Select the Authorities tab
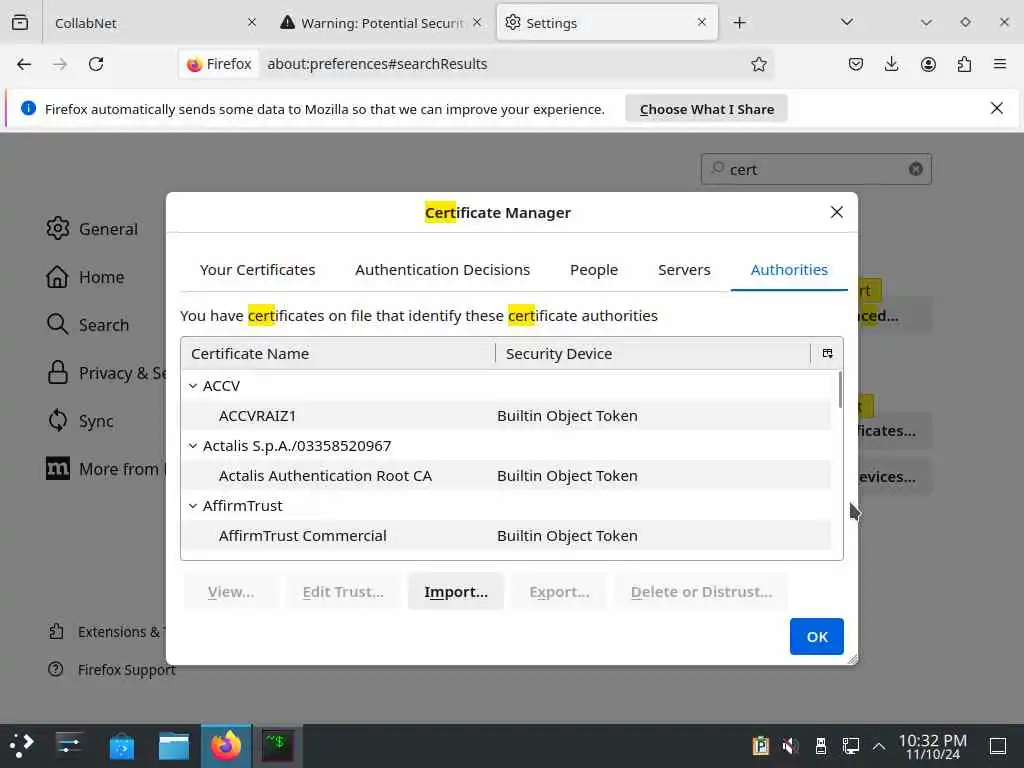Viewport: 1024px width, 768px height. [x=789, y=270]
